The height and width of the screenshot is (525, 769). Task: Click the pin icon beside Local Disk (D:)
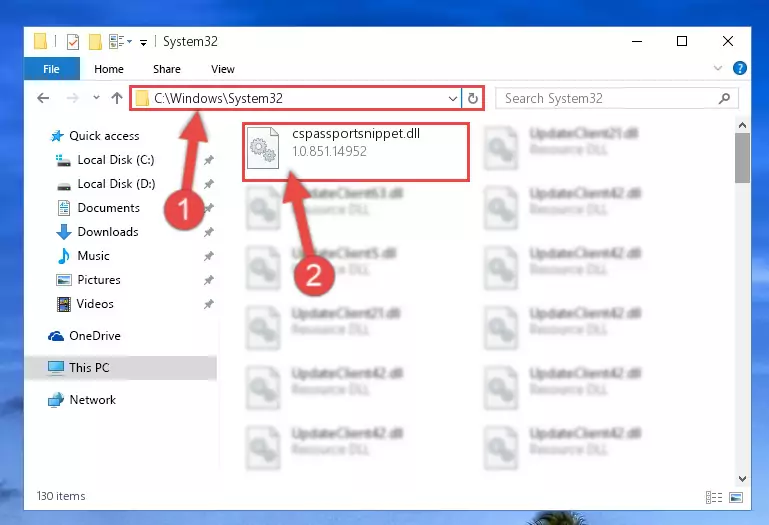[x=208, y=184]
